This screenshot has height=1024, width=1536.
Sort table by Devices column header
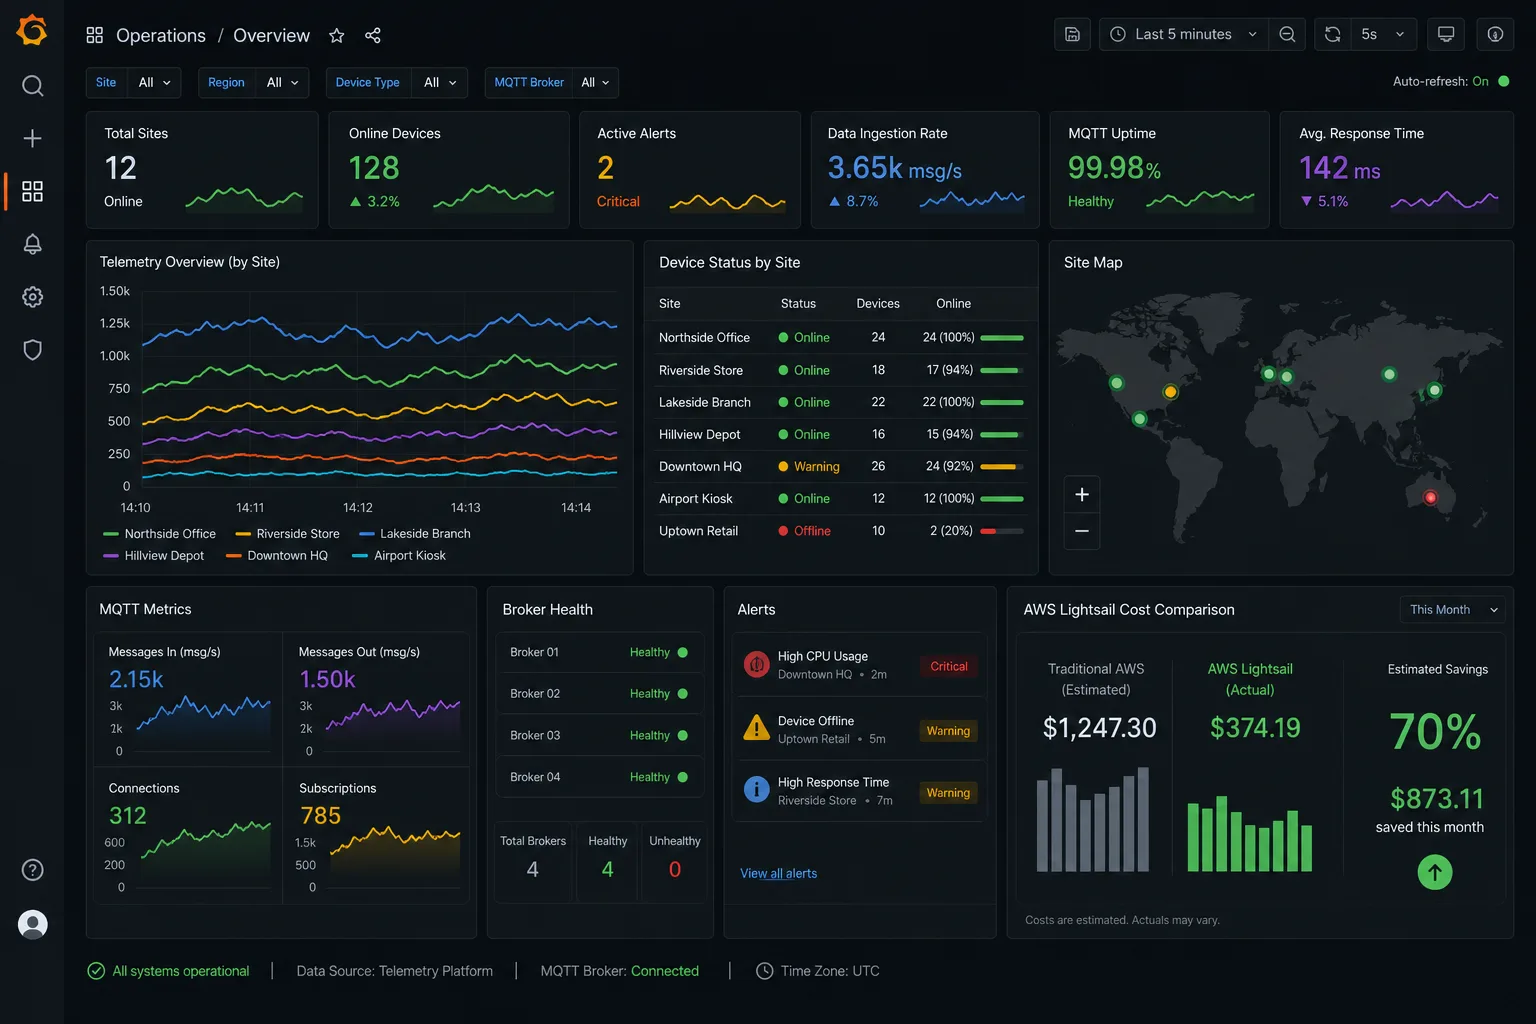[x=878, y=304]
